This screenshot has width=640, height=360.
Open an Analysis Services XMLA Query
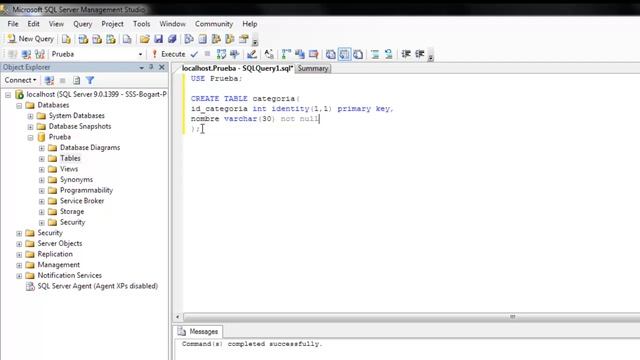pos(111,39)
